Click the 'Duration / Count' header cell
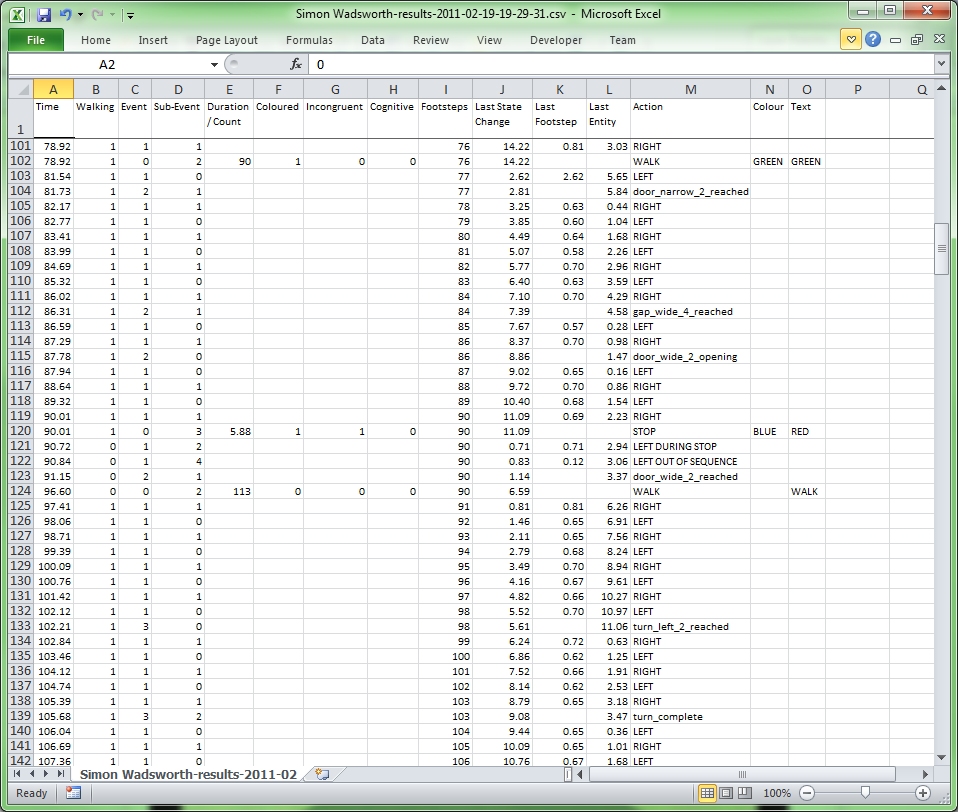Viewport: 958px width, 812px height. pyautogui.click(x=229, y=118)
